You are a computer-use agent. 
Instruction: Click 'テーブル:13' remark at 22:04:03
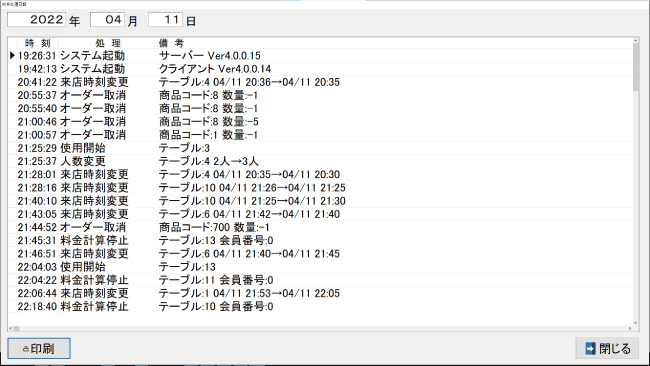[x=187, y=267]
